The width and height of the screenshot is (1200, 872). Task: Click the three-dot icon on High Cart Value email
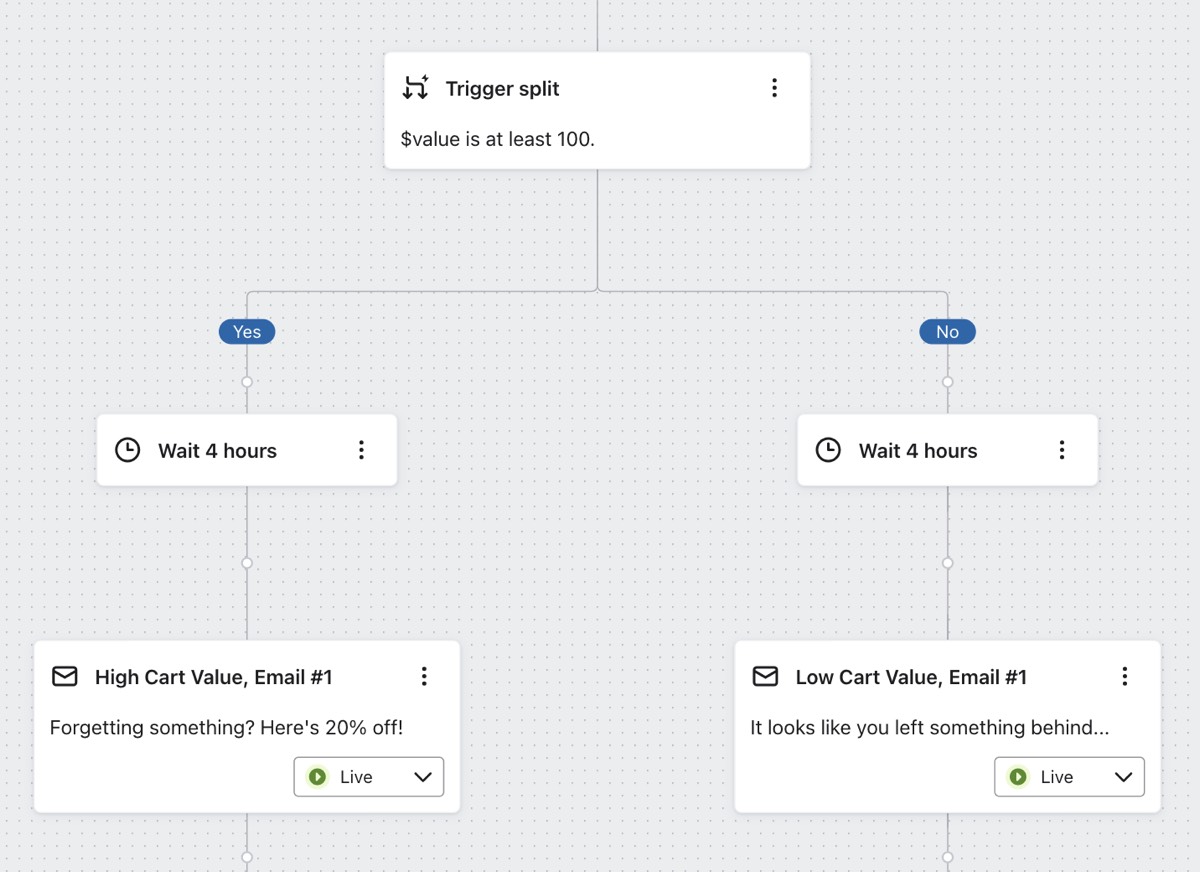coord(423,676)
